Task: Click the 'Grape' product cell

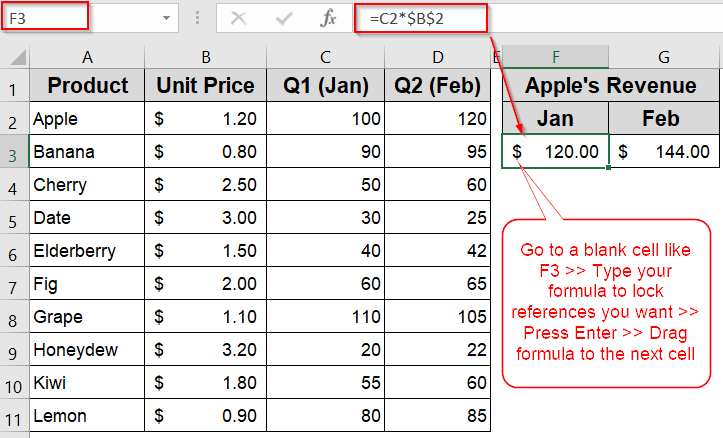Action: [x=87, y=316]
